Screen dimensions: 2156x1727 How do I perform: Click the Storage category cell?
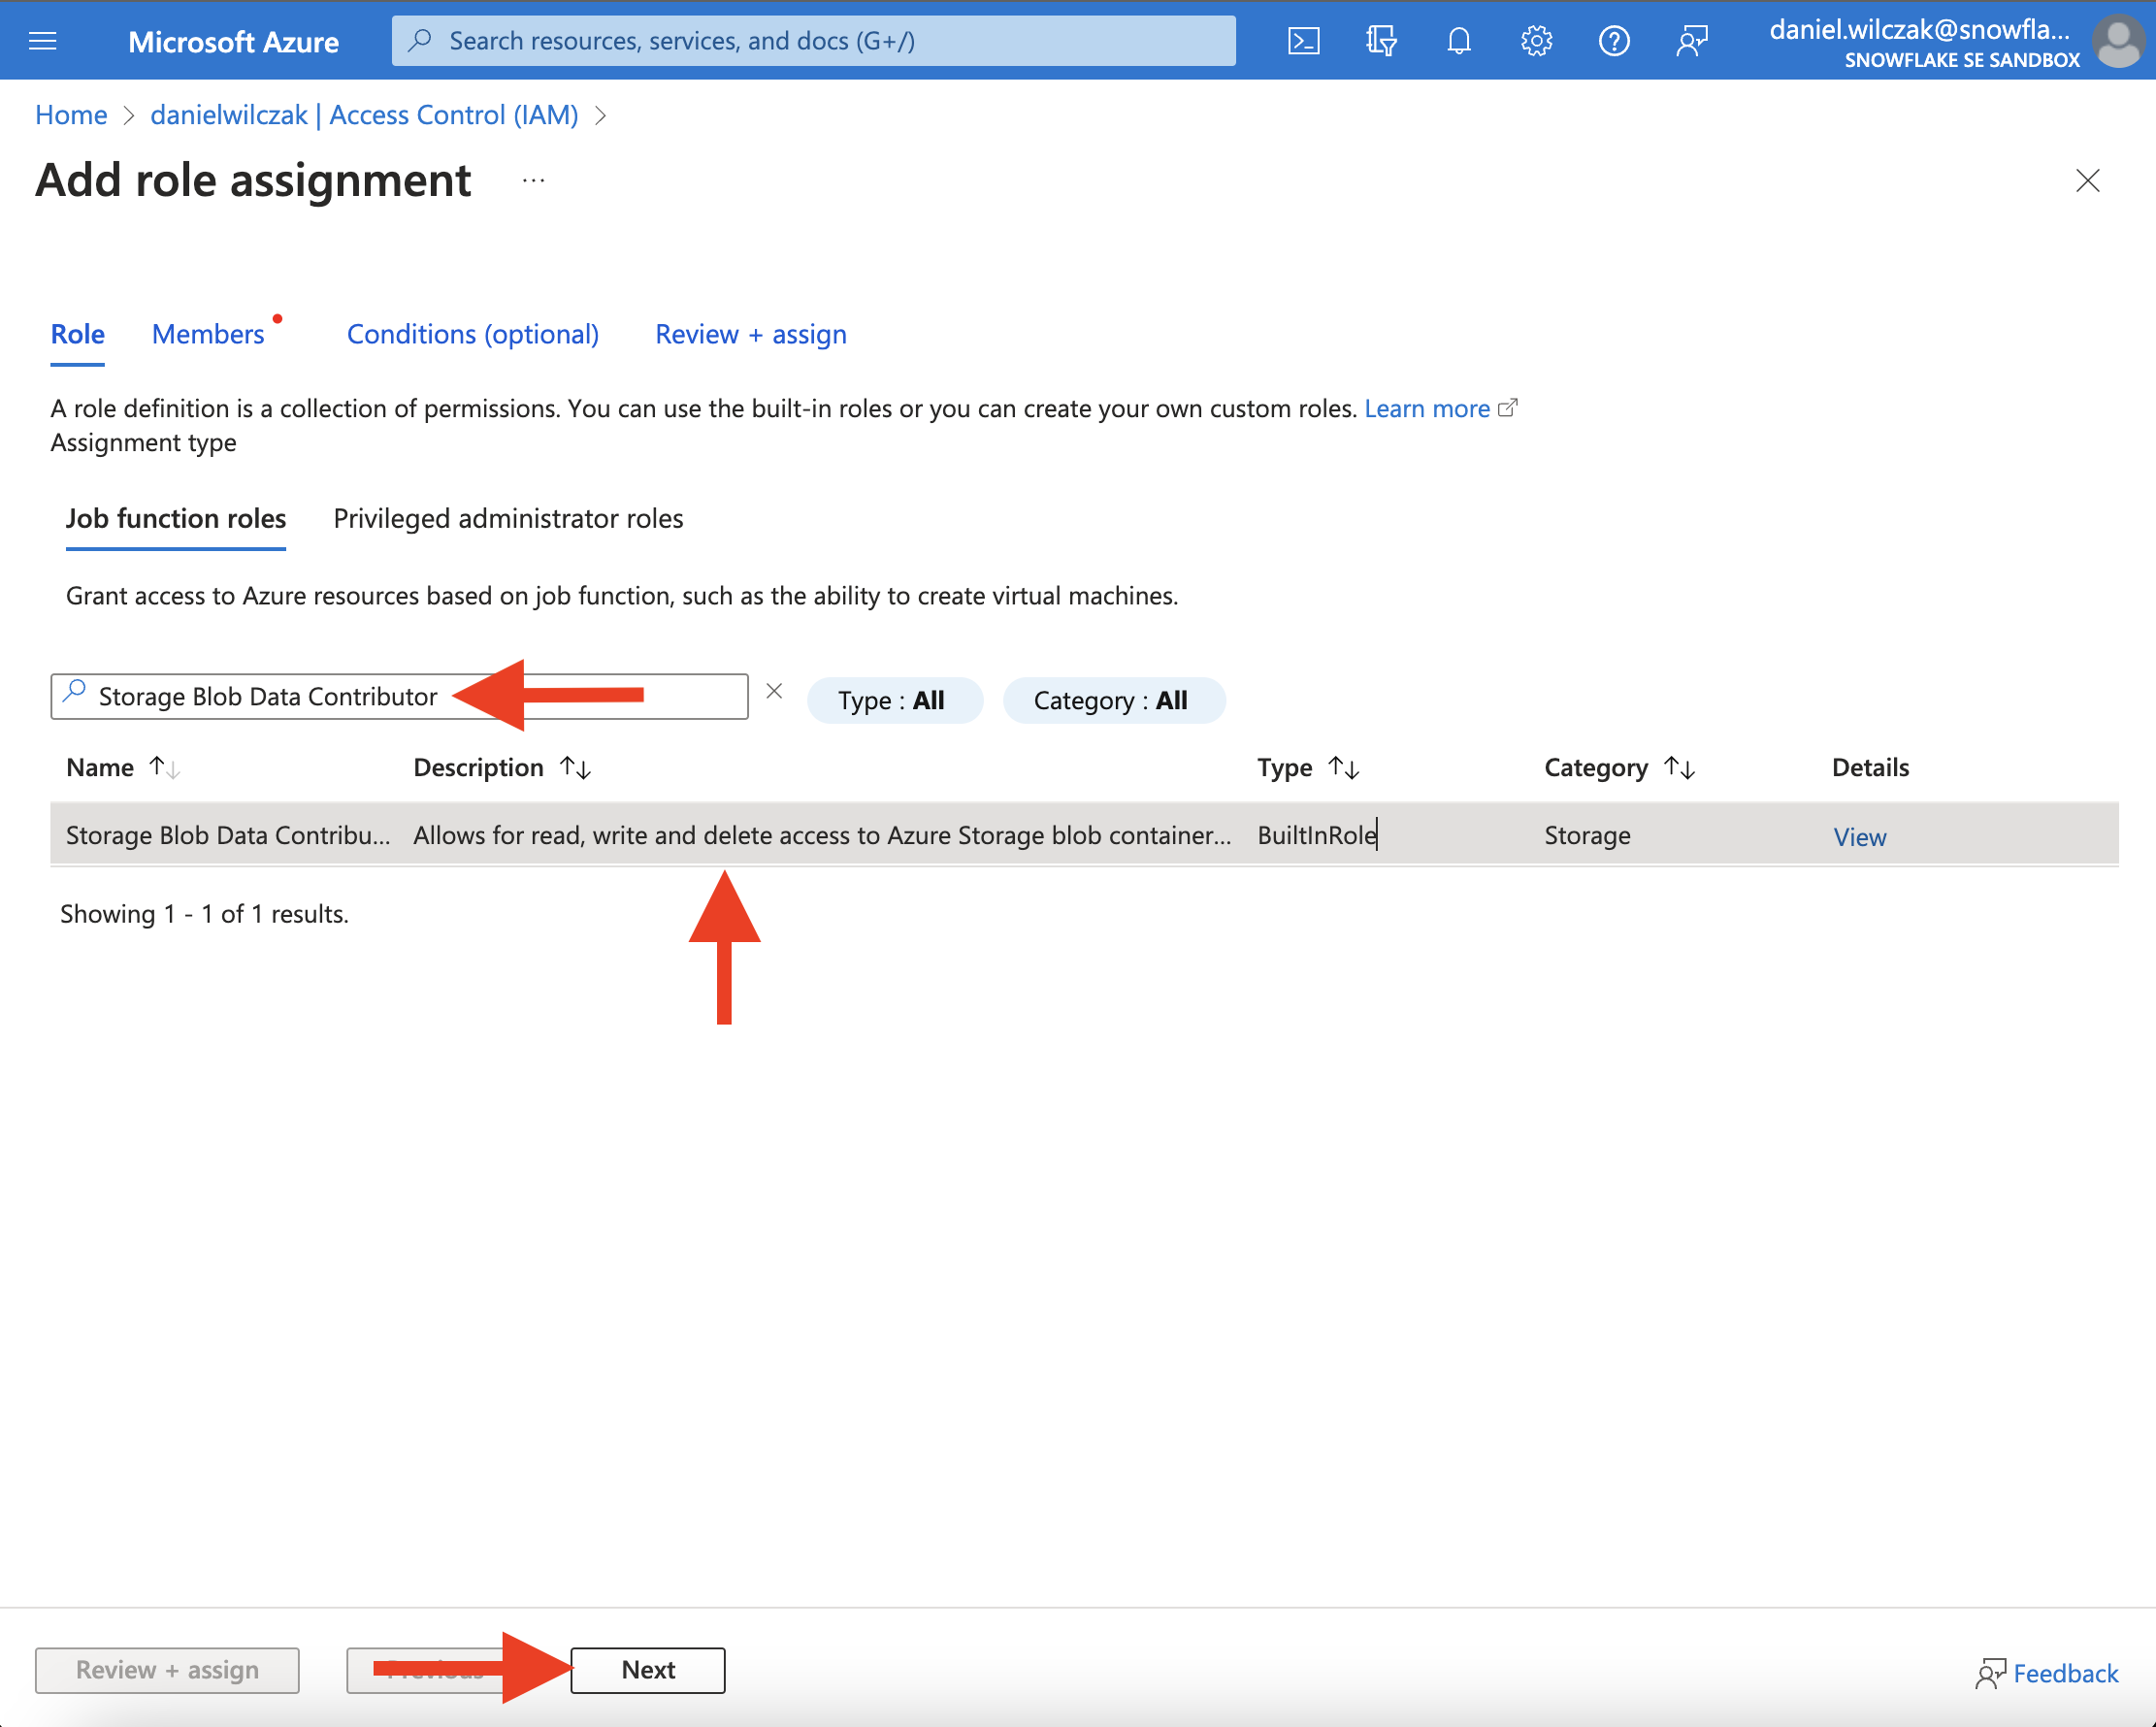tap(1587, 835)
